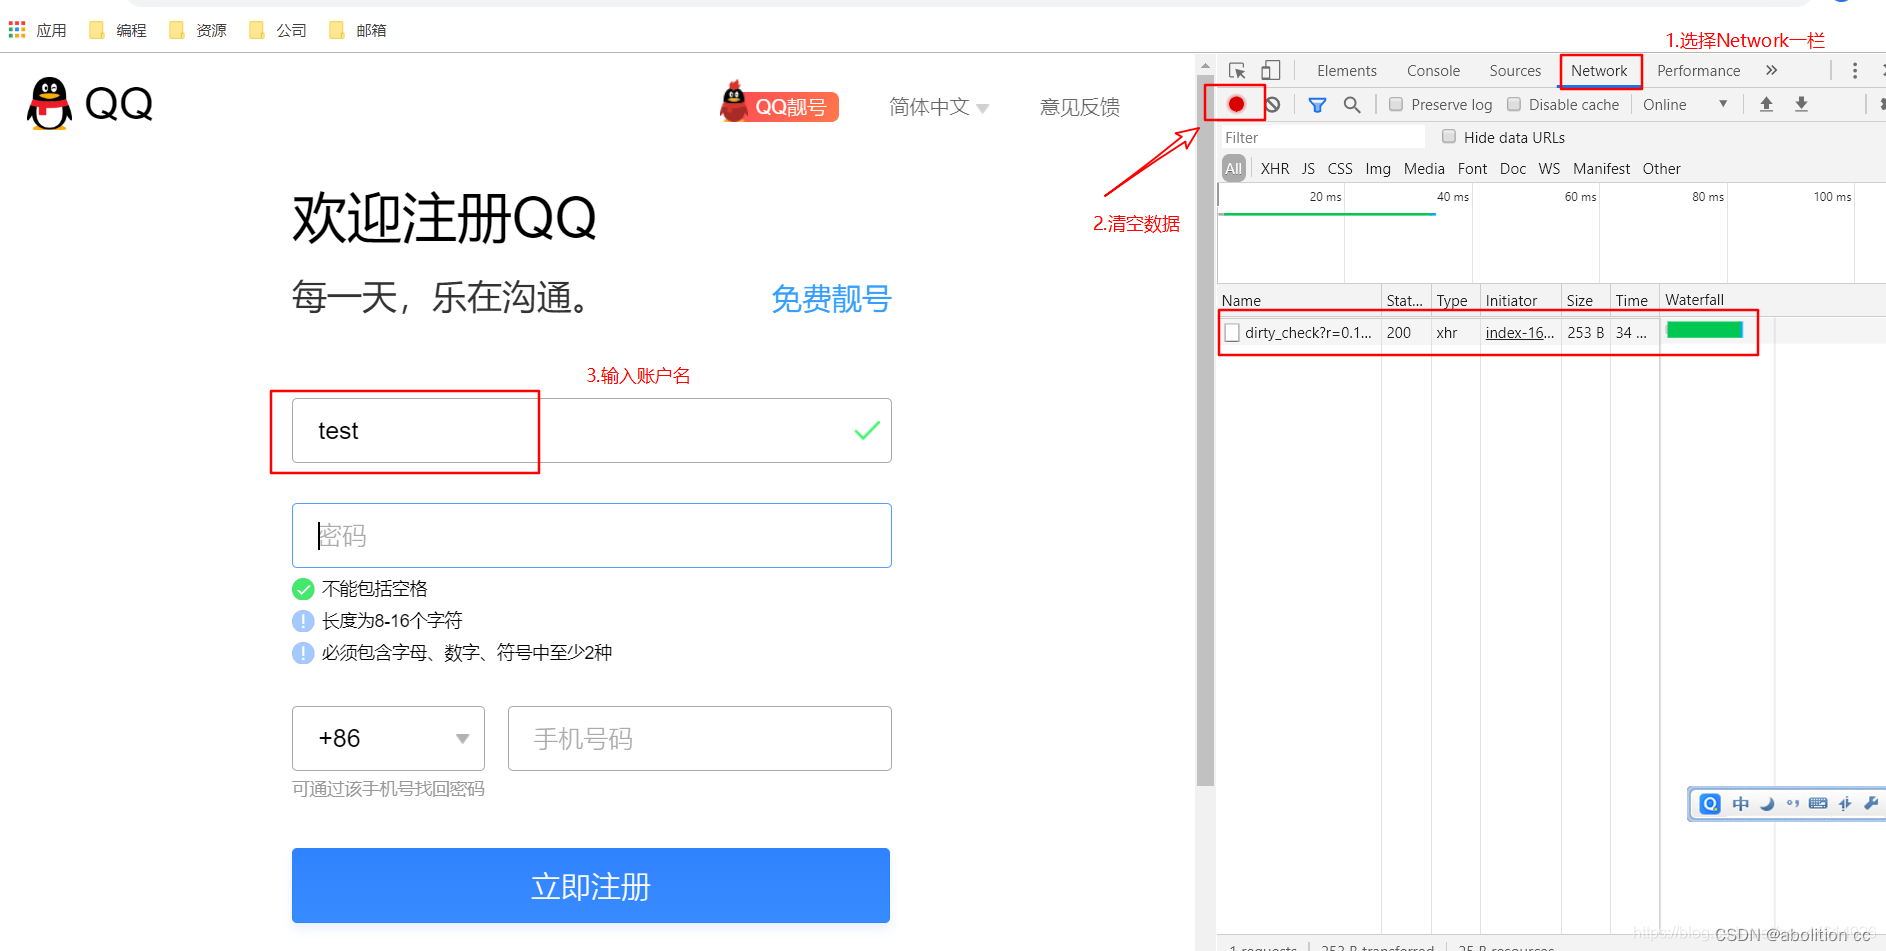Open the 免费靓号 link

tap(831, 298)
